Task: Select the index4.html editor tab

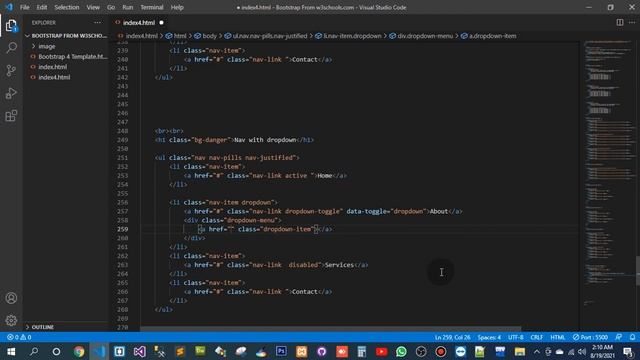Action: [139, 22]
